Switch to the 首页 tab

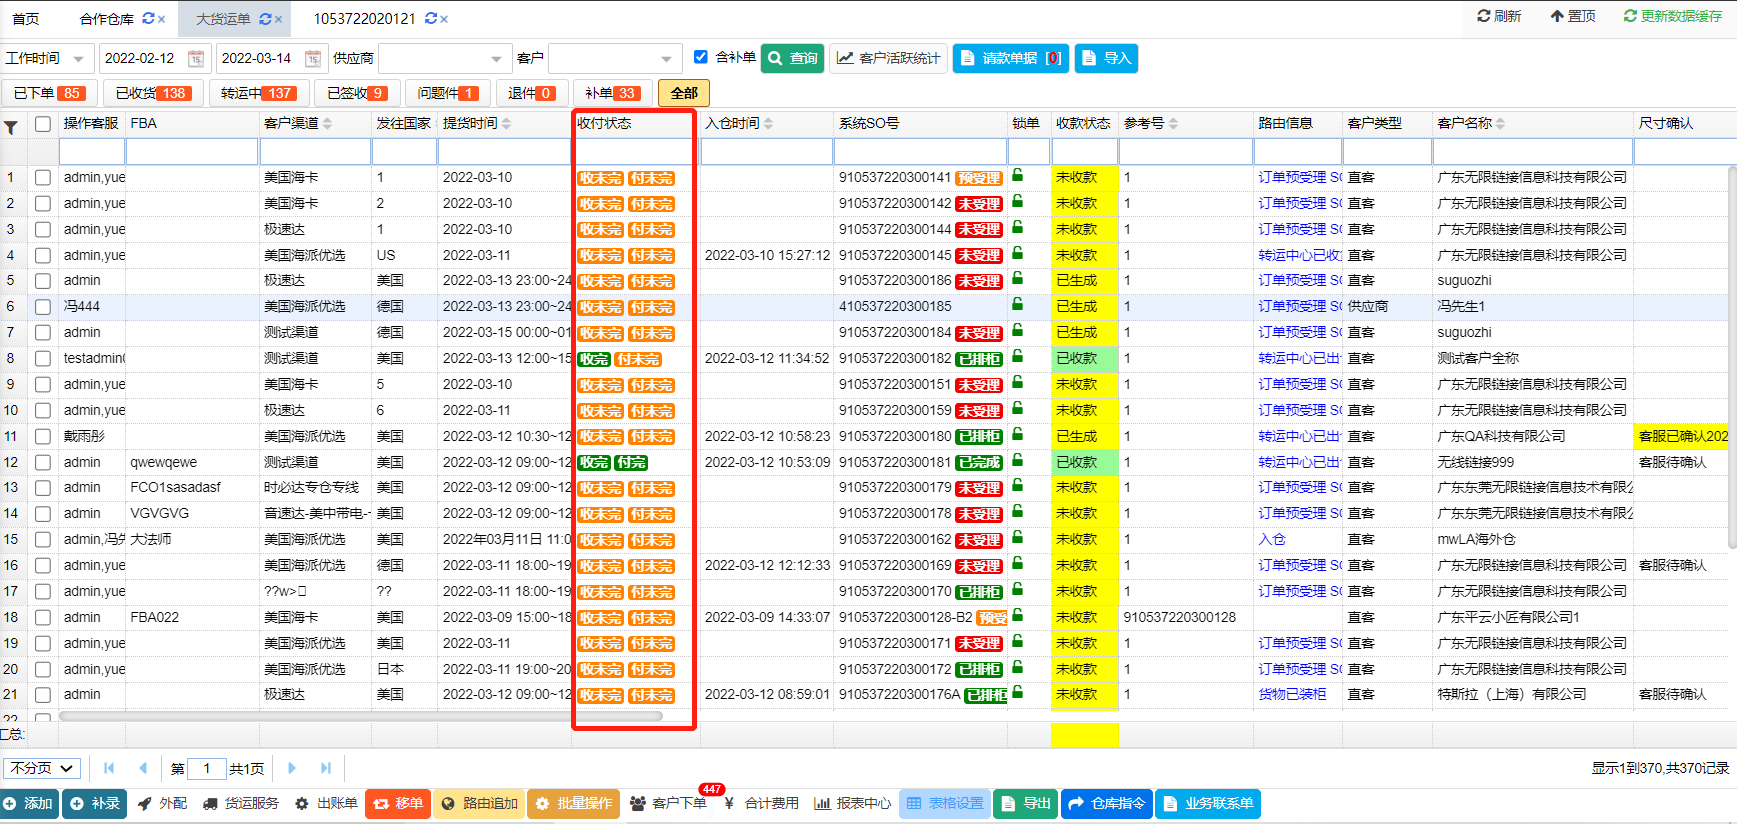pos(26,19)
